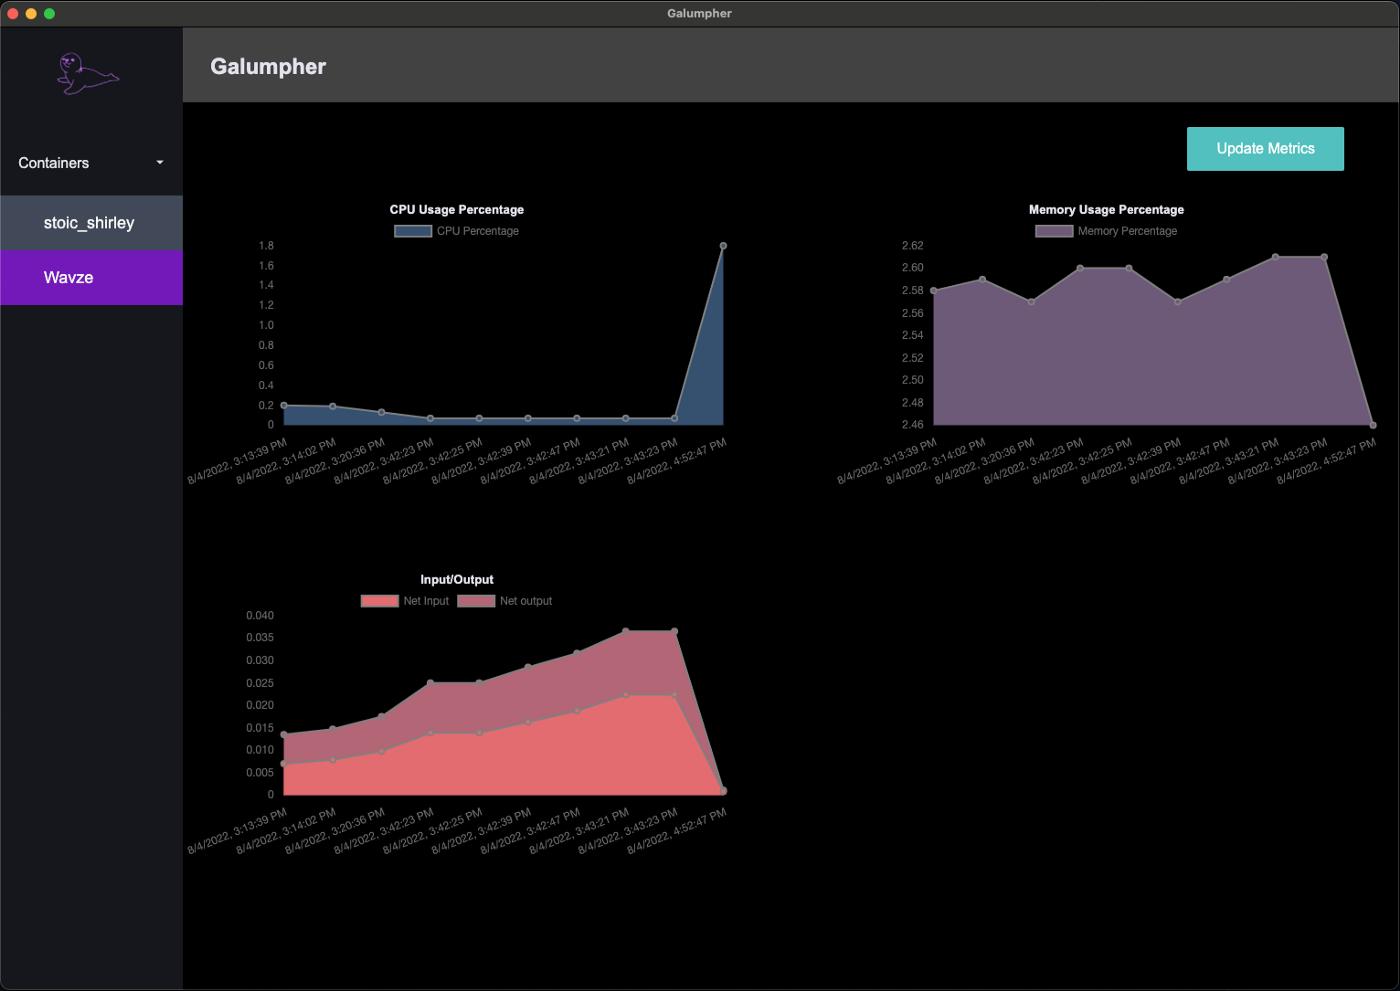This screenshot has width=1400, height=991.
Task: Click last Memory chart point at 2.46
Action: (x=1372, y=425)
